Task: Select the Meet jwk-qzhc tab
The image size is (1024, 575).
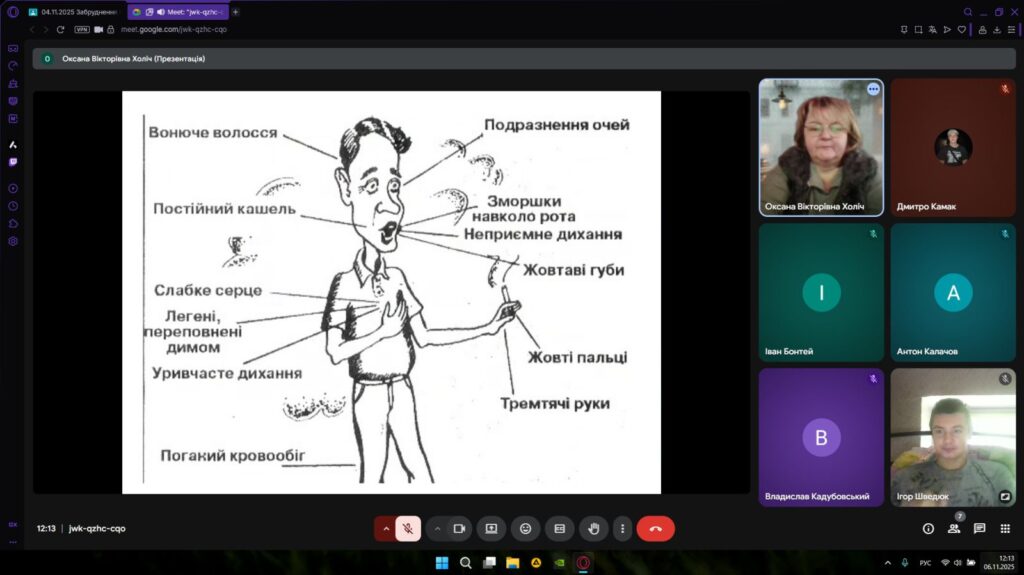Action: 178,12
